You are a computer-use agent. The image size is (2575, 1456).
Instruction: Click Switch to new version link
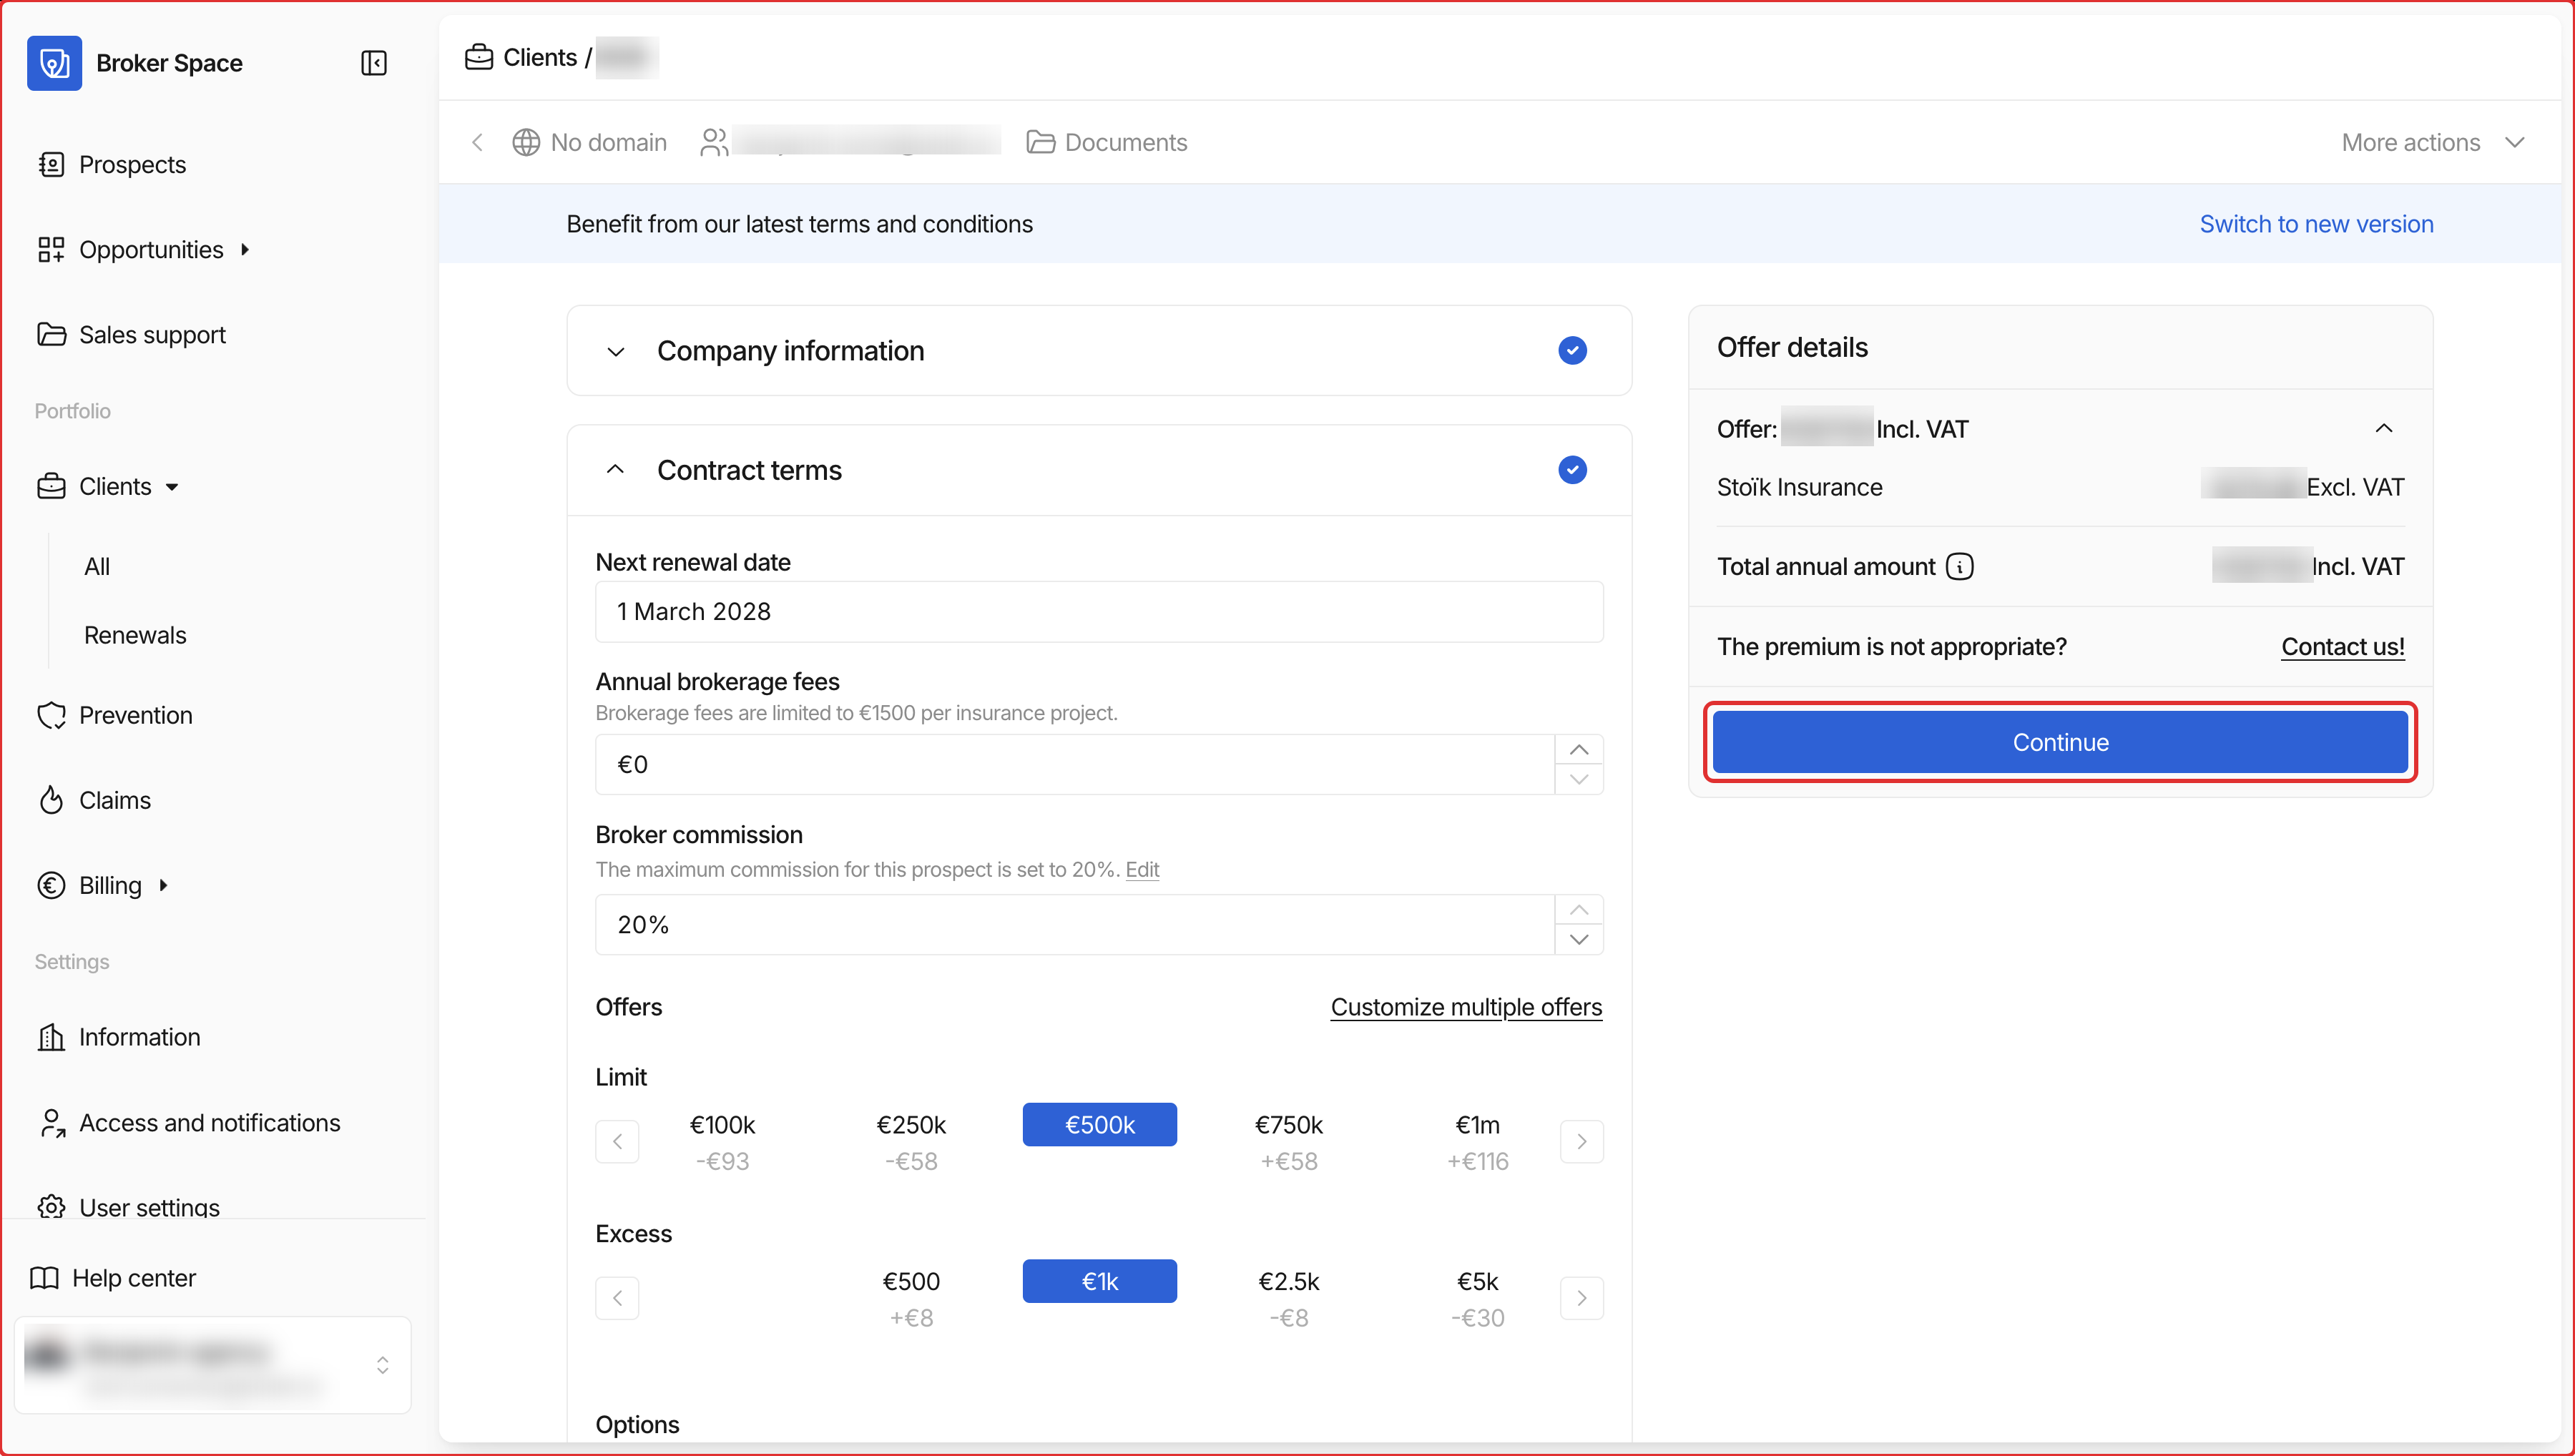2316,223
